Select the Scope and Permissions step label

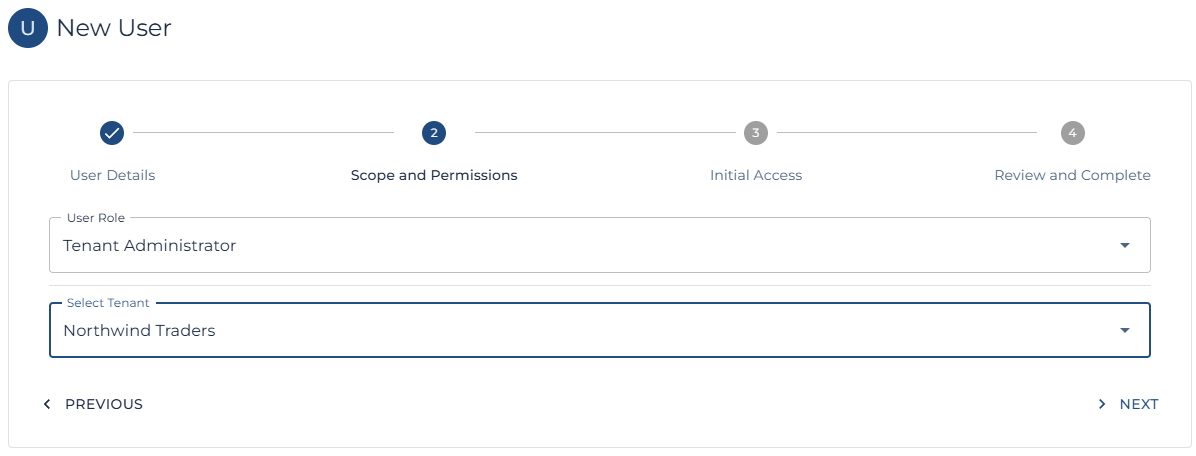pyautogui.click(x=434, y=175)
